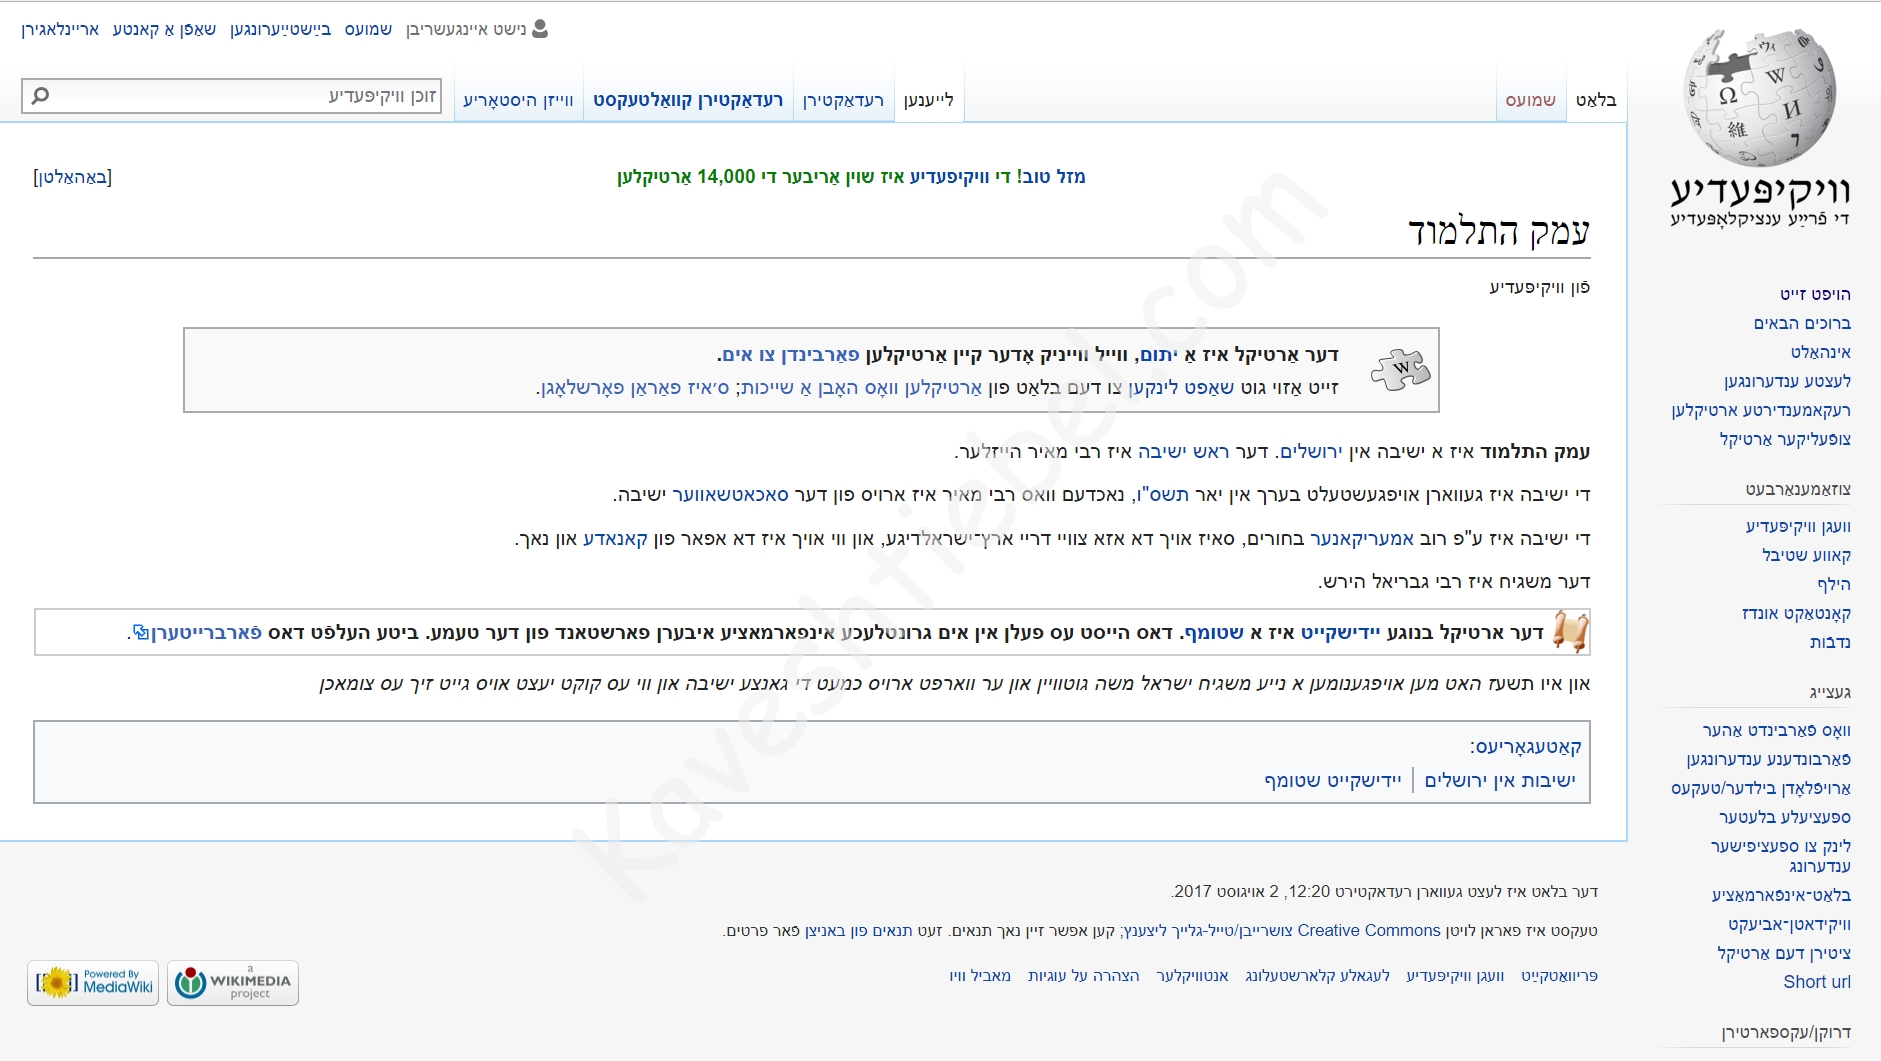Open the הויפט זייט main page link
Image resolution: width=1881 pixels, height=1061 pixels.
coord(1814,294)
